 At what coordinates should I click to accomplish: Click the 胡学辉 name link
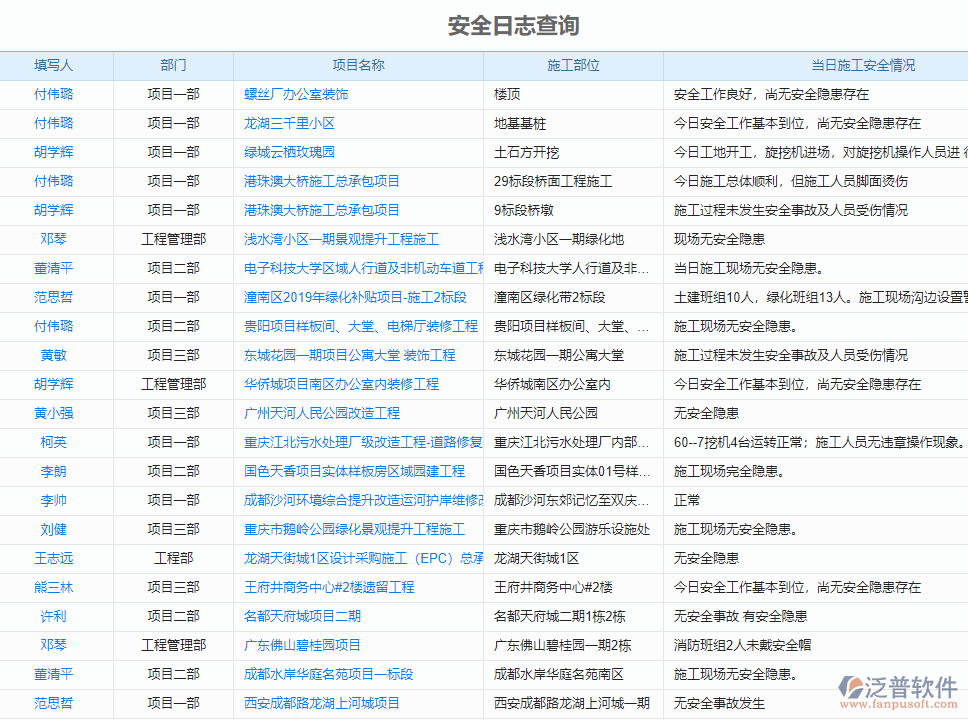(55, 152)
